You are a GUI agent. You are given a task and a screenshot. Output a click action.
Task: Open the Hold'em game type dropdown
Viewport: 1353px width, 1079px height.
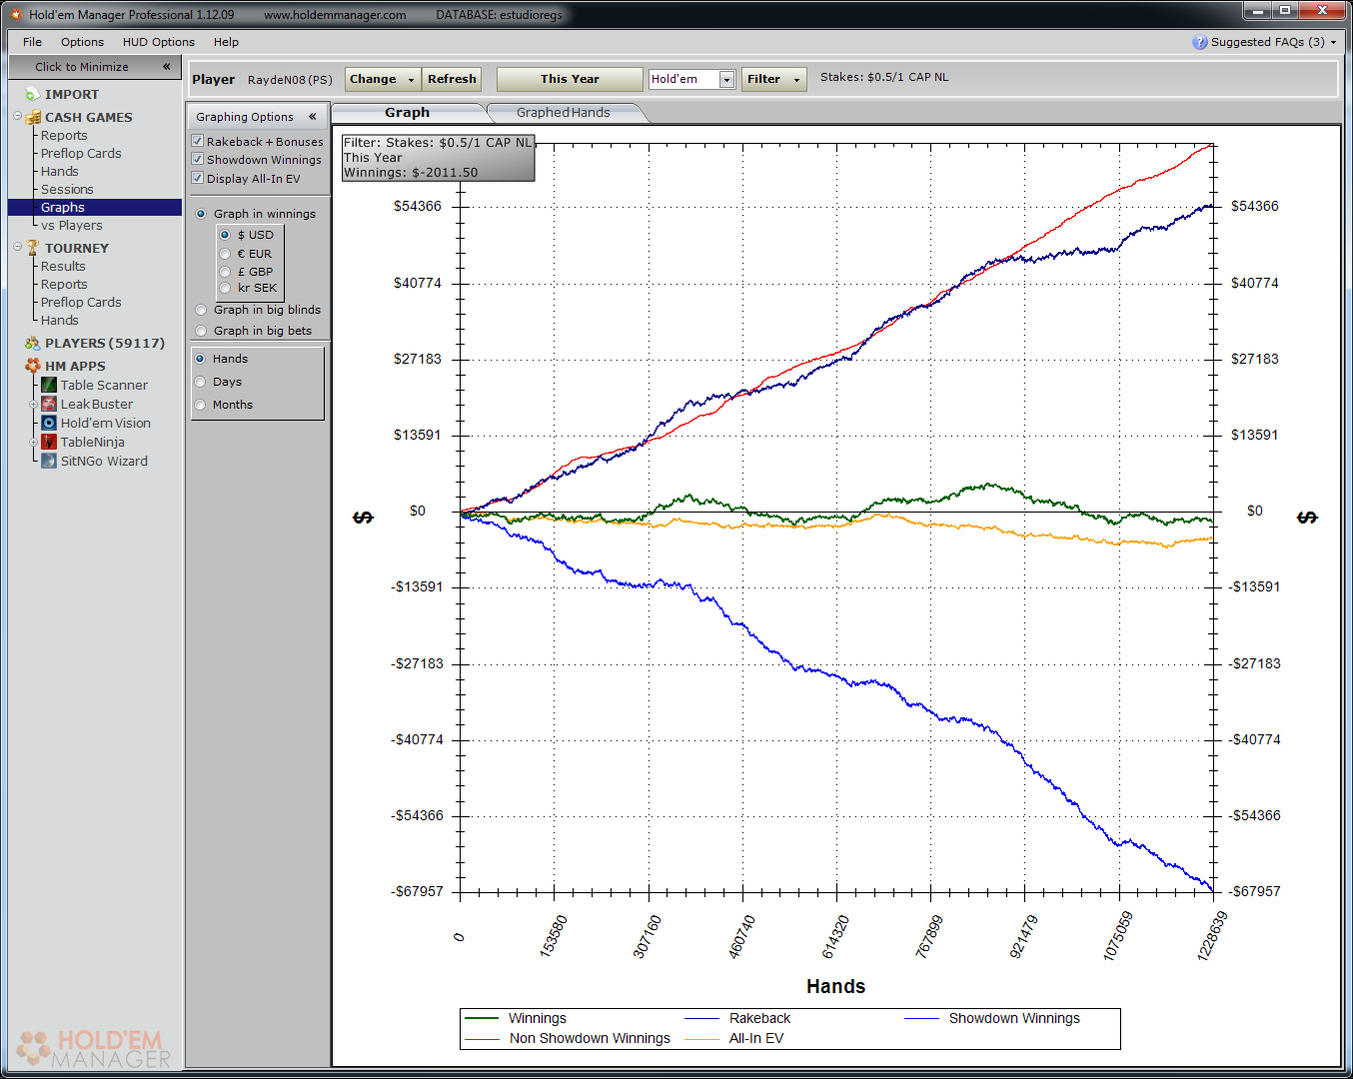(x=727, y=79)
